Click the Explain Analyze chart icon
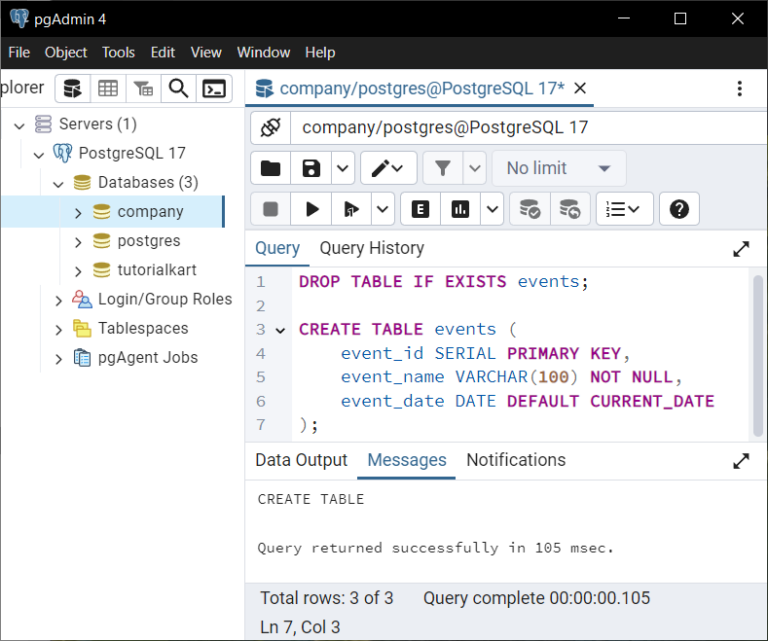 [460, 209]
